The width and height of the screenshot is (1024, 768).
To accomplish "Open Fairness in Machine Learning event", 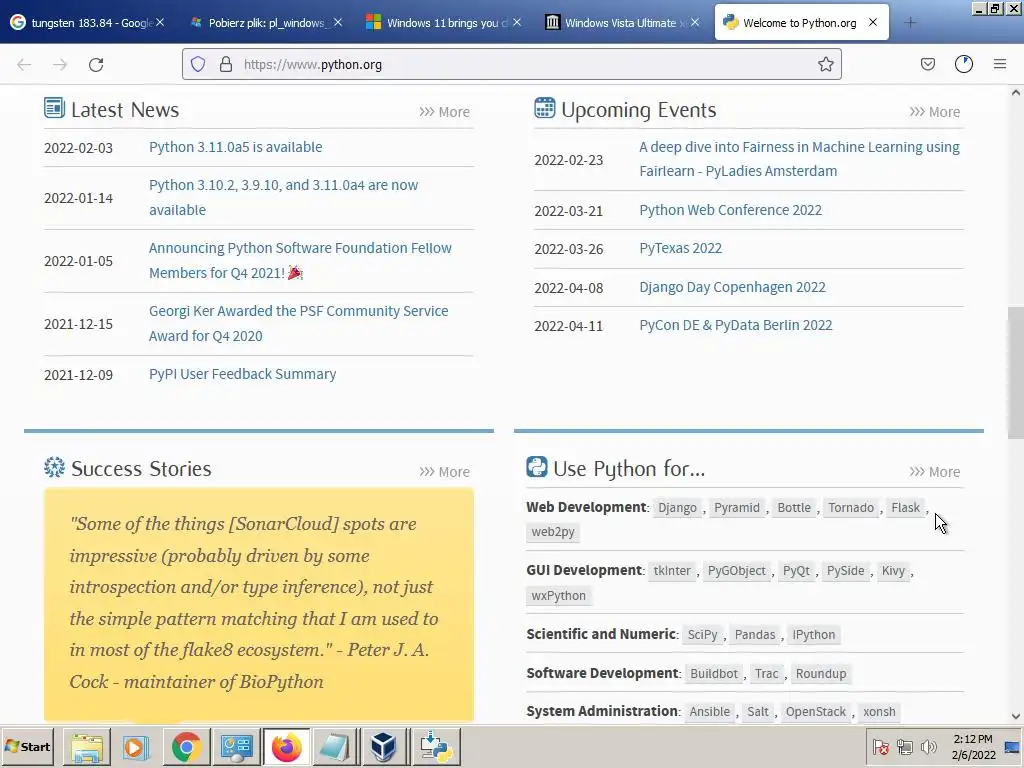I will pyautogui.click(x=799, y=159).
